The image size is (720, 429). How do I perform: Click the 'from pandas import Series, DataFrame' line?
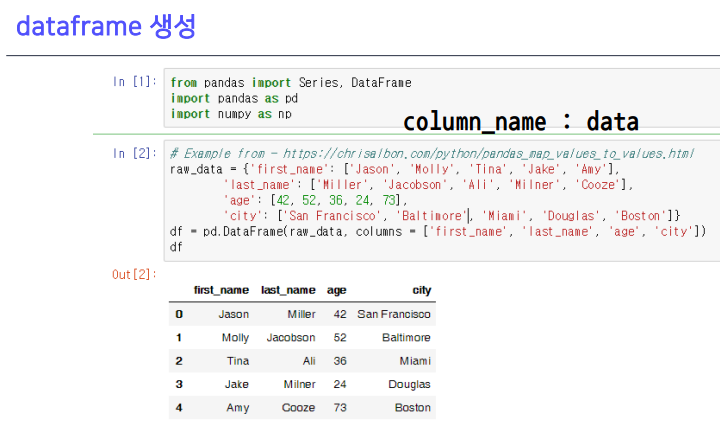tap(291, 83)
